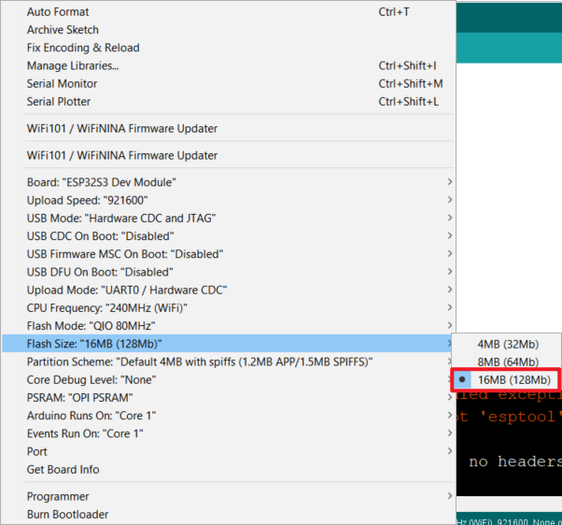The height and width of the screenshot is (525, 562).
Task: Choose Archive Sketch
Action: pyautogui.click(x=229, y=30)
